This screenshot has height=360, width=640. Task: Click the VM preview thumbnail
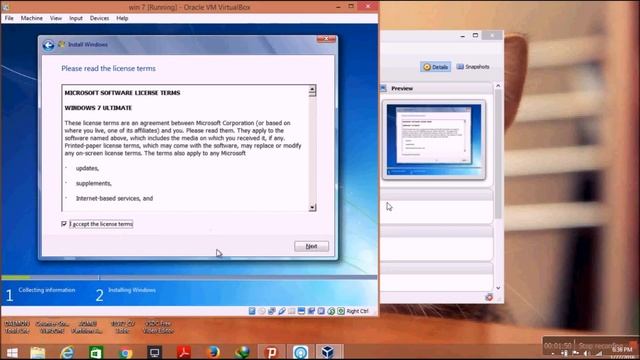coord(434,140)
